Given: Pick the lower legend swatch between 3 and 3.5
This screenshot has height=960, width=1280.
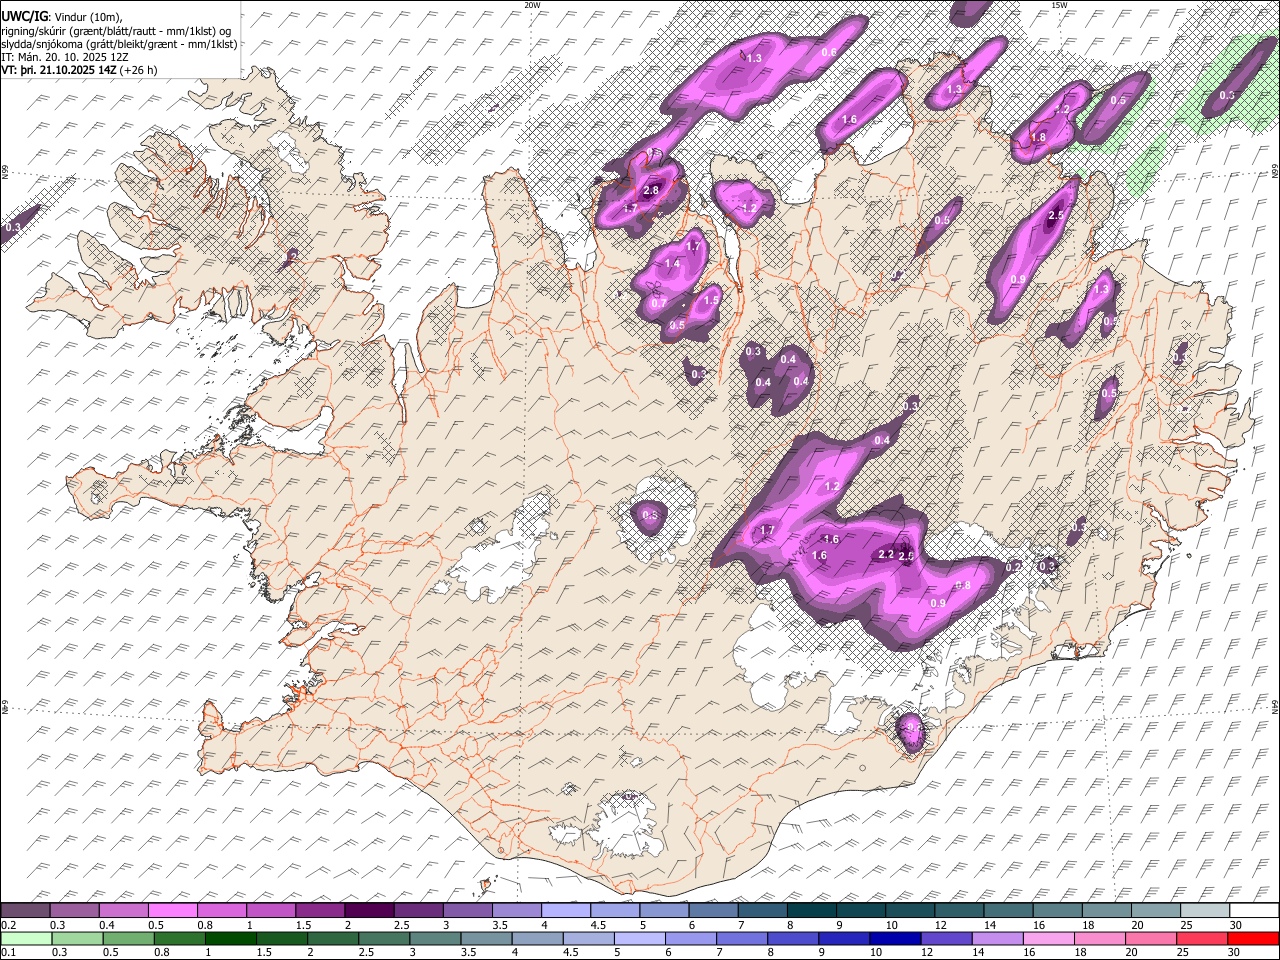Looking at the screenshot, I should click(436, 939).
